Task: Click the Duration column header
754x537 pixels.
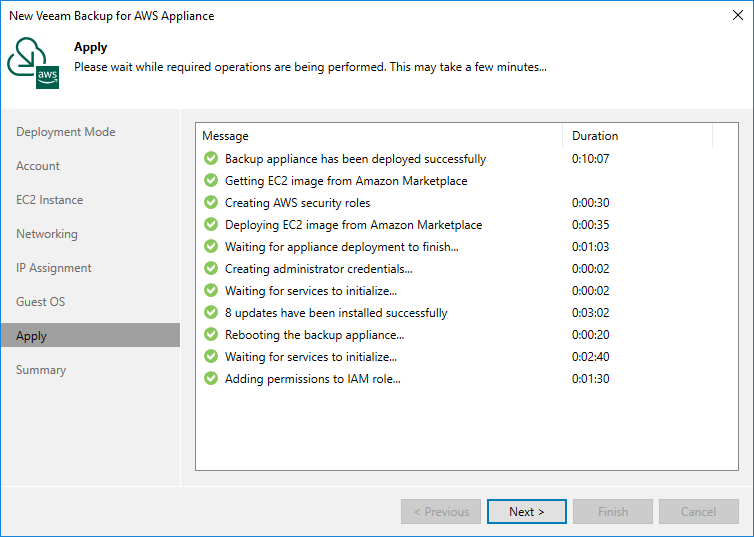Action: 636,136
